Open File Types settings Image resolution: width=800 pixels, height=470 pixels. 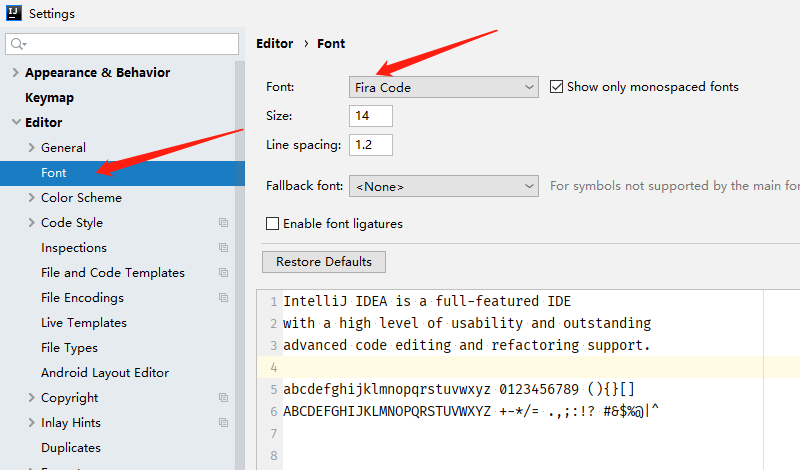69,348
